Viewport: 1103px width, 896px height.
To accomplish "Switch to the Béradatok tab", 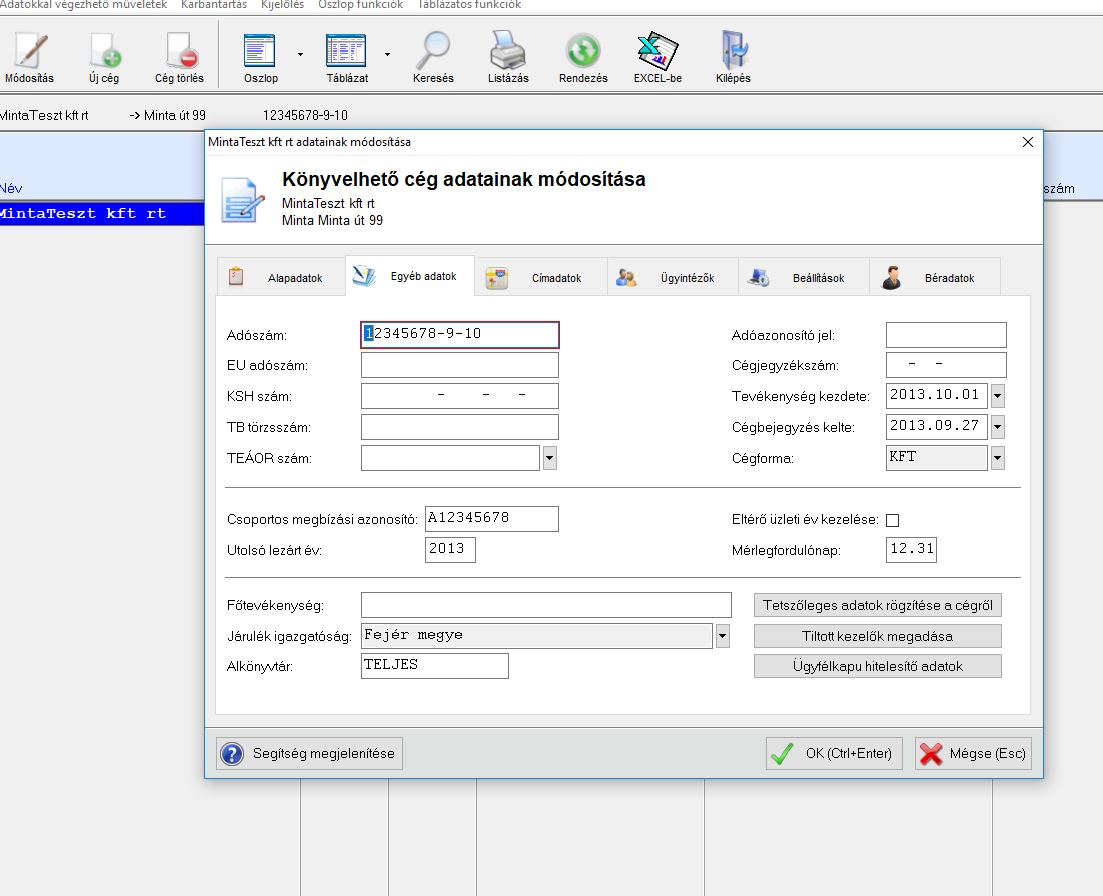I will coord(934,278).
